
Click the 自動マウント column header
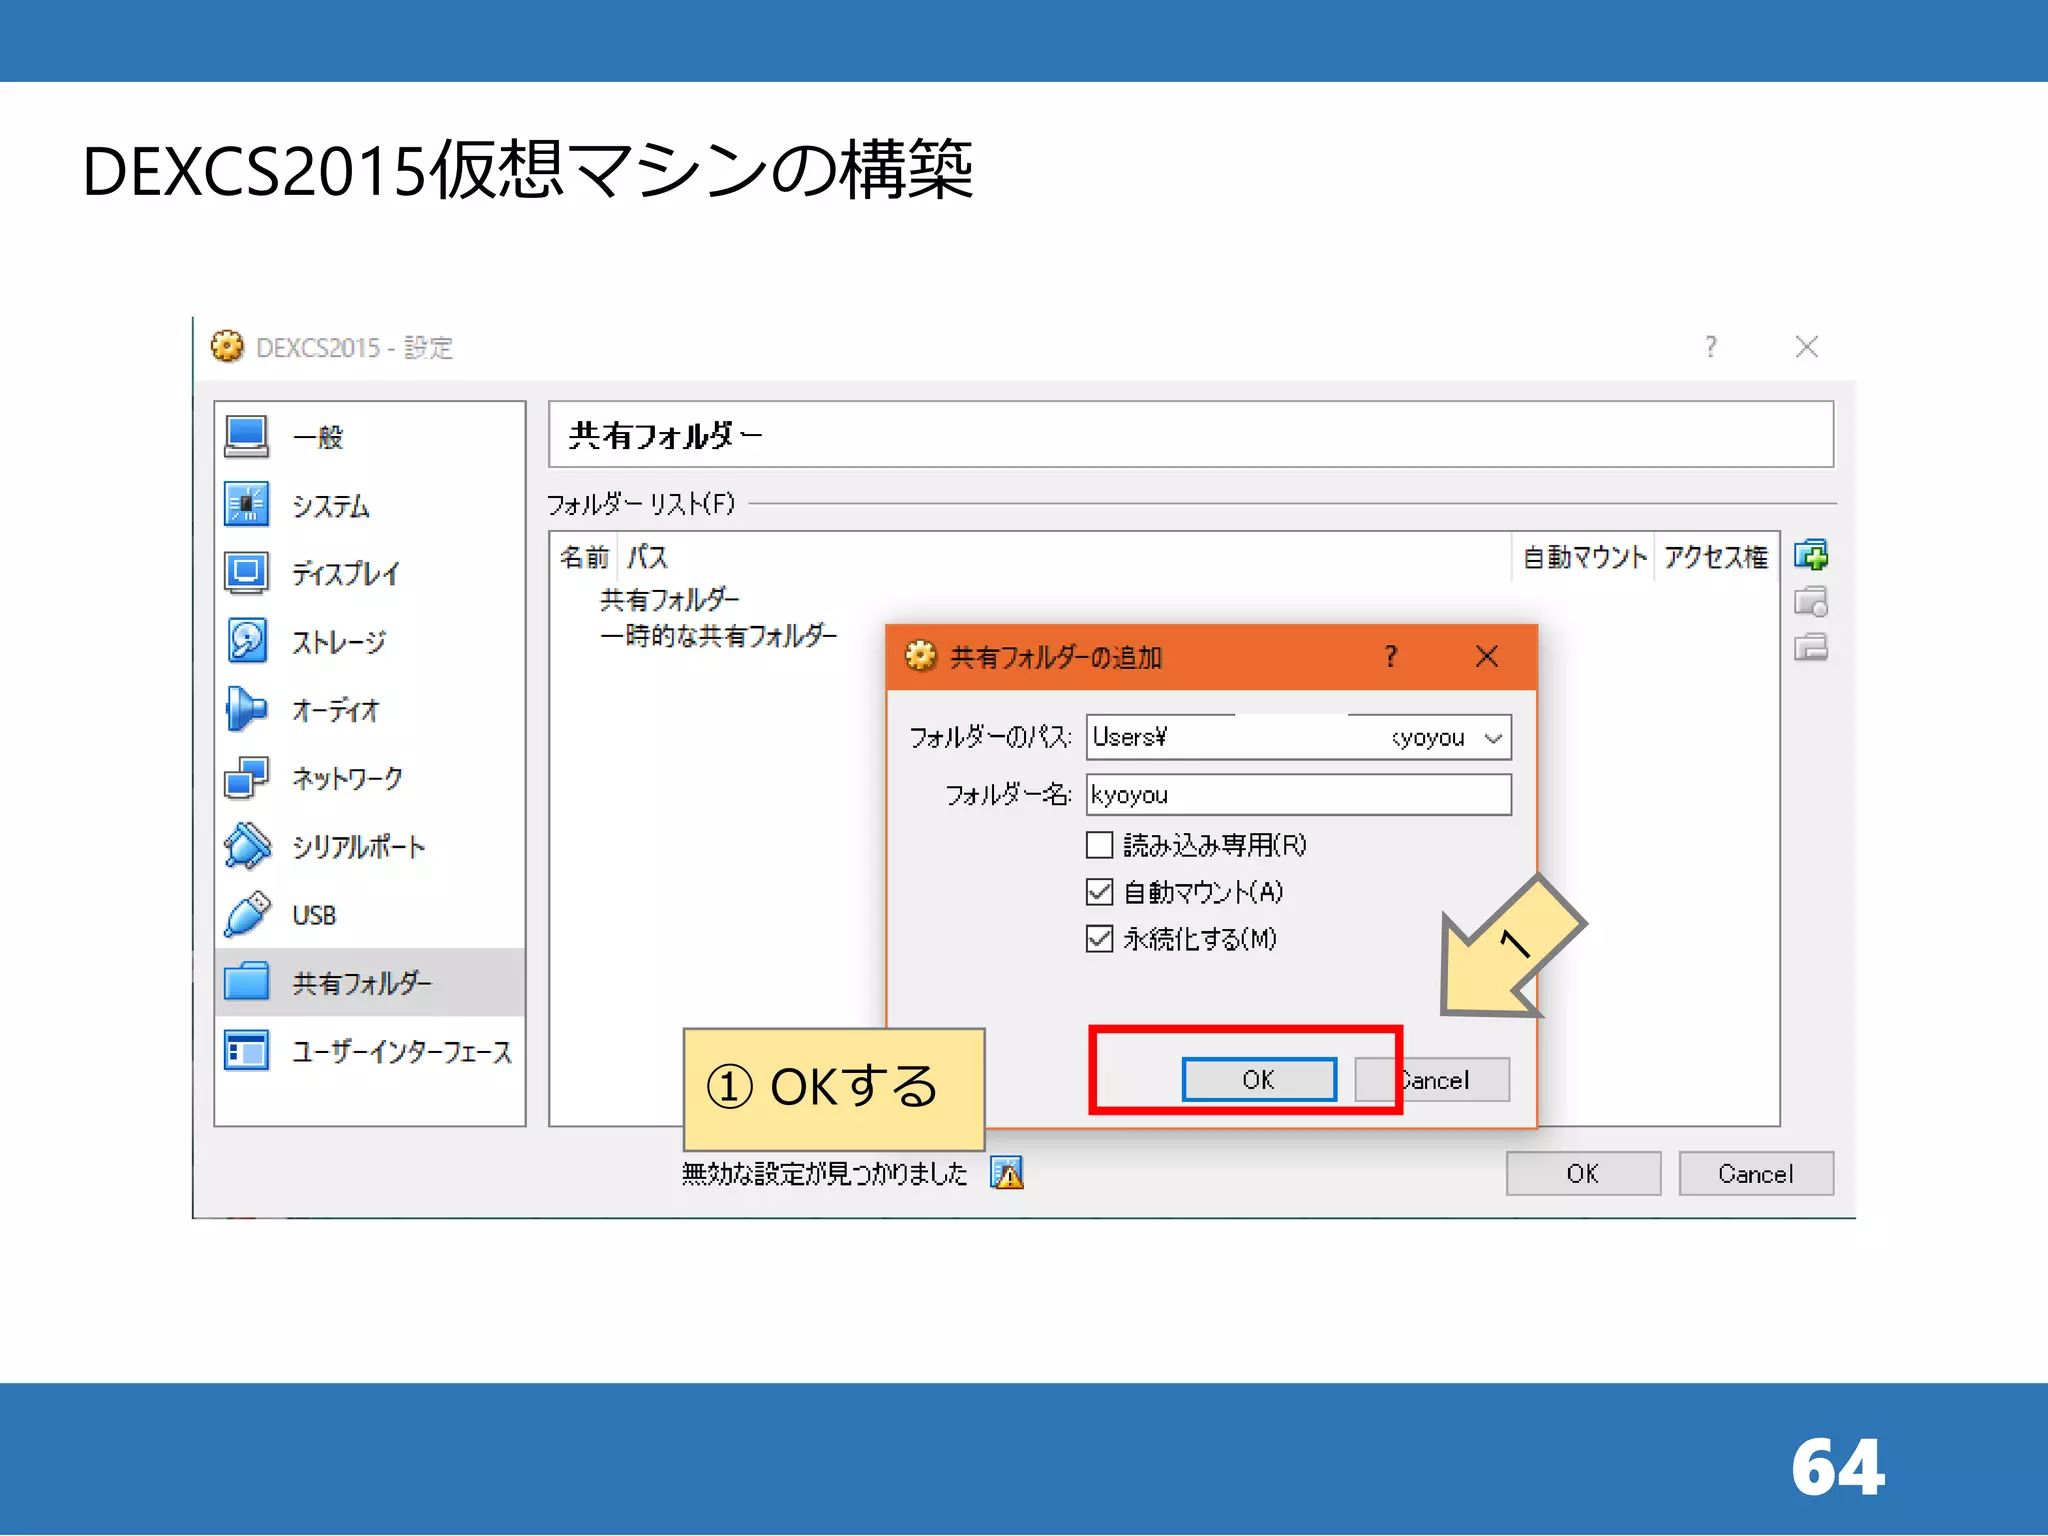click(x=1584, y=557)
